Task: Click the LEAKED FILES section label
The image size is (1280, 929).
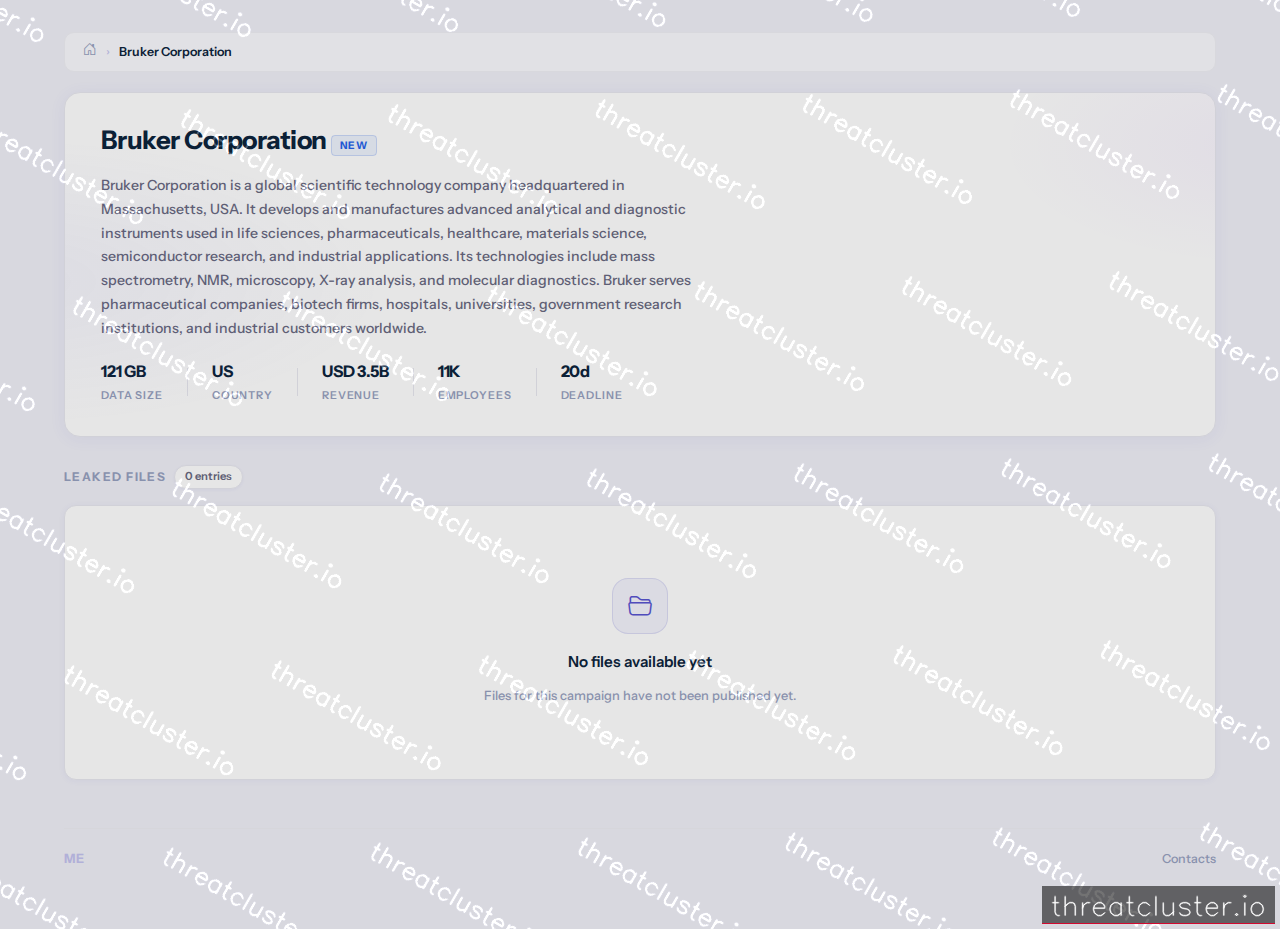Action: pos(115,477)
